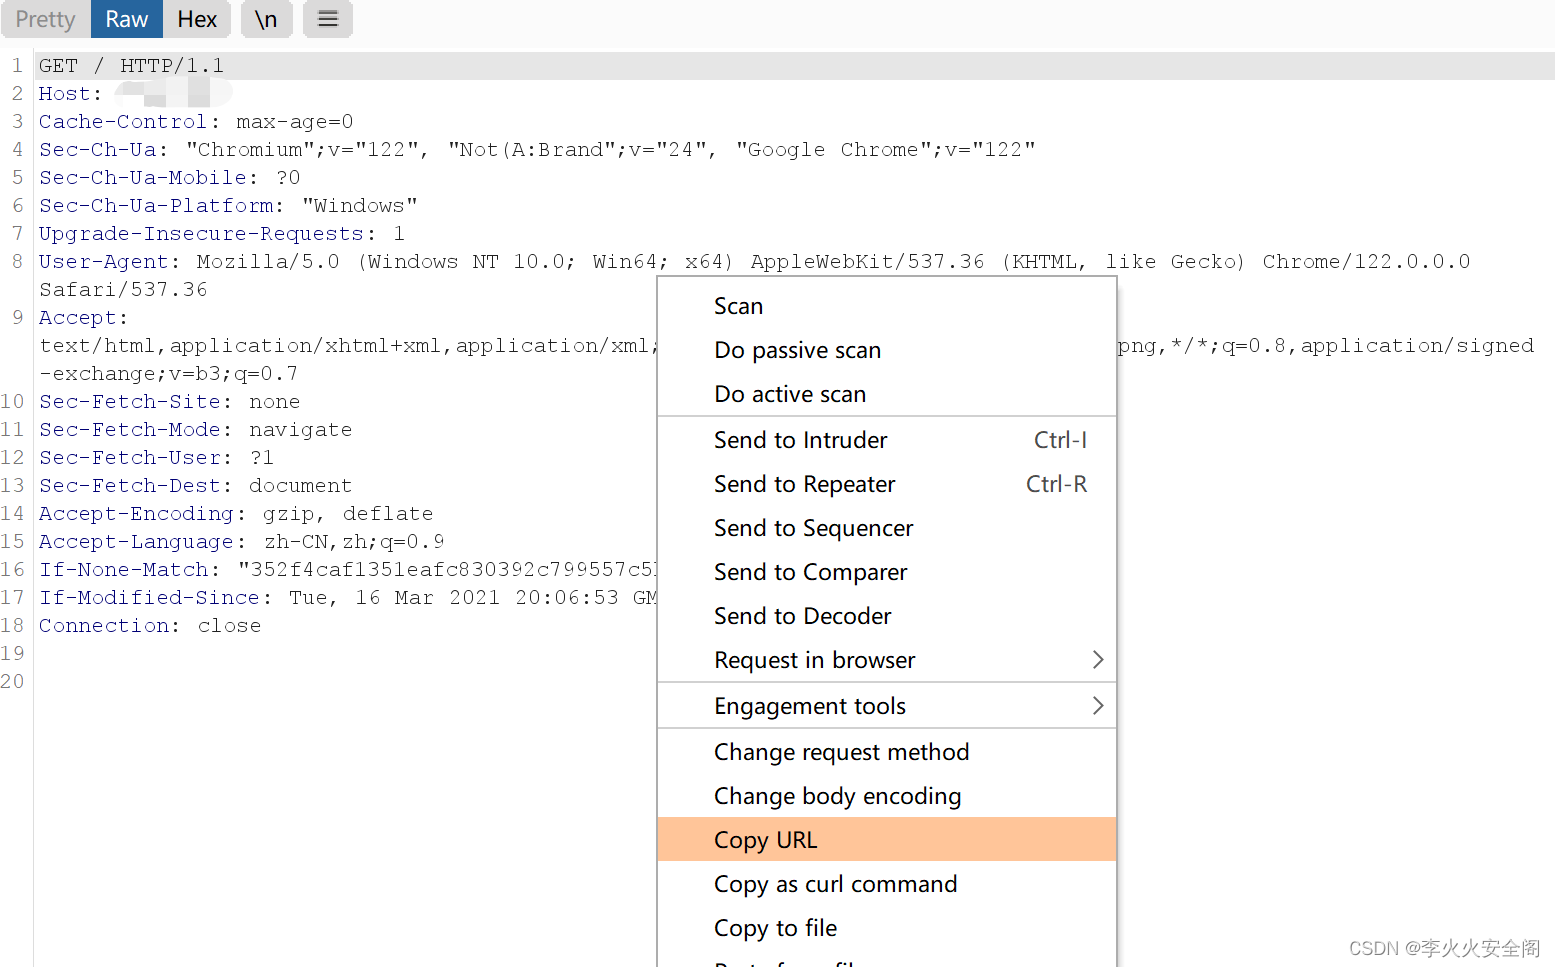Open the Request in browser entry
1555x967 pixels.
click(886, 660)
